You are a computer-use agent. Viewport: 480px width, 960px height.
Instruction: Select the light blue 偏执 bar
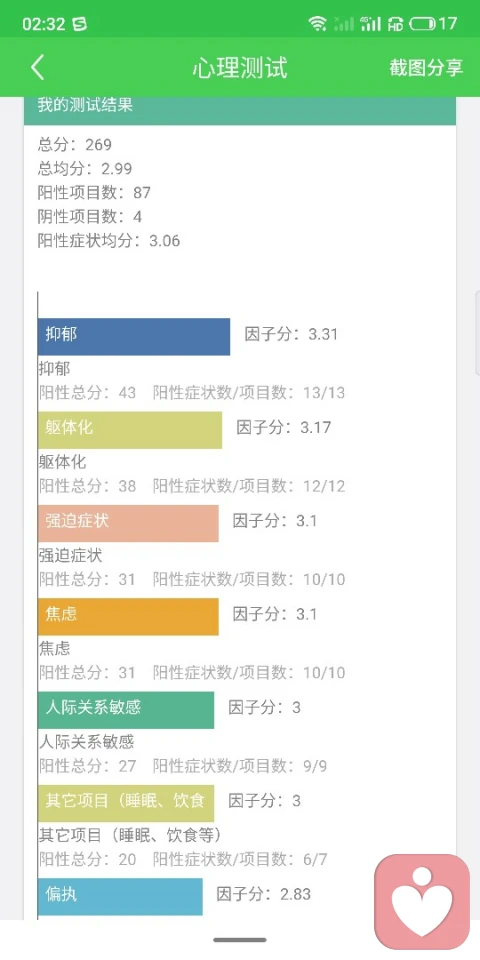pos(120,896)
